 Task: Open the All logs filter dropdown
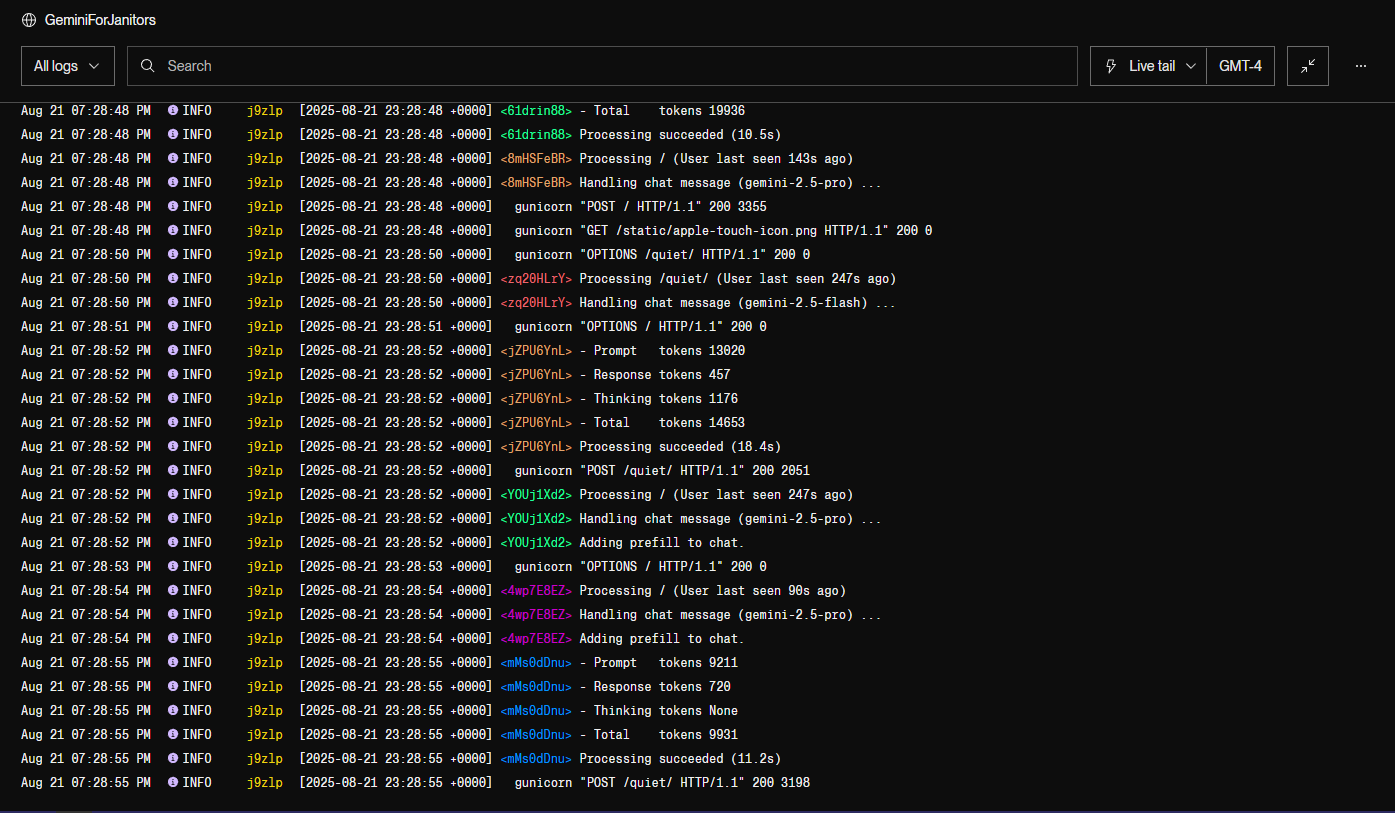pyautogui.click(x=68, y=66)
